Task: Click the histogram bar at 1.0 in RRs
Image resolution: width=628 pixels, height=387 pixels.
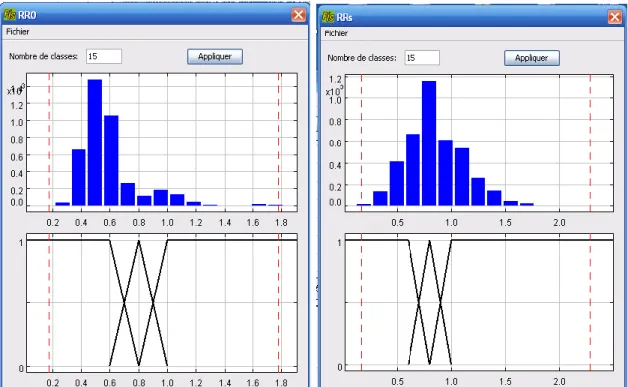Action: tap(445, 173)
